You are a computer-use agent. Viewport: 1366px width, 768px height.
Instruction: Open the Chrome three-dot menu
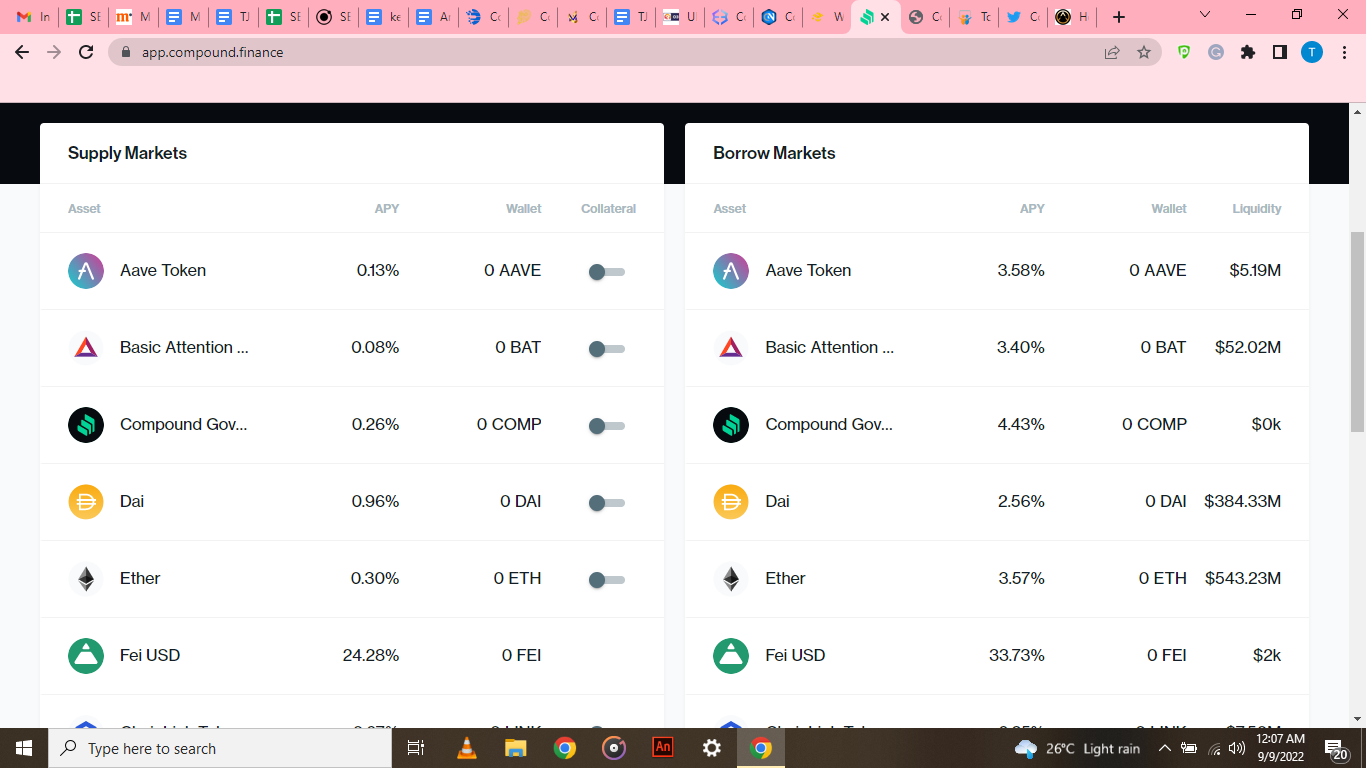(1344, 52)
